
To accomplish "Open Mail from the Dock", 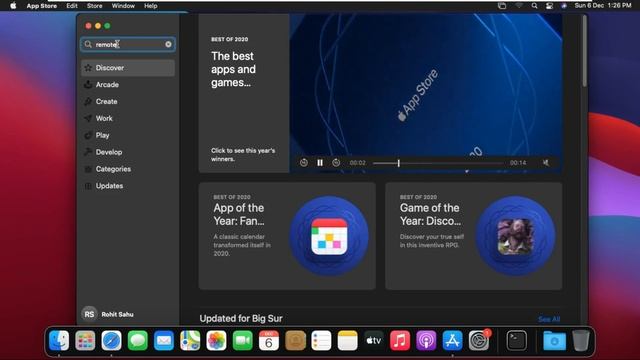I will tap(164, 340).
